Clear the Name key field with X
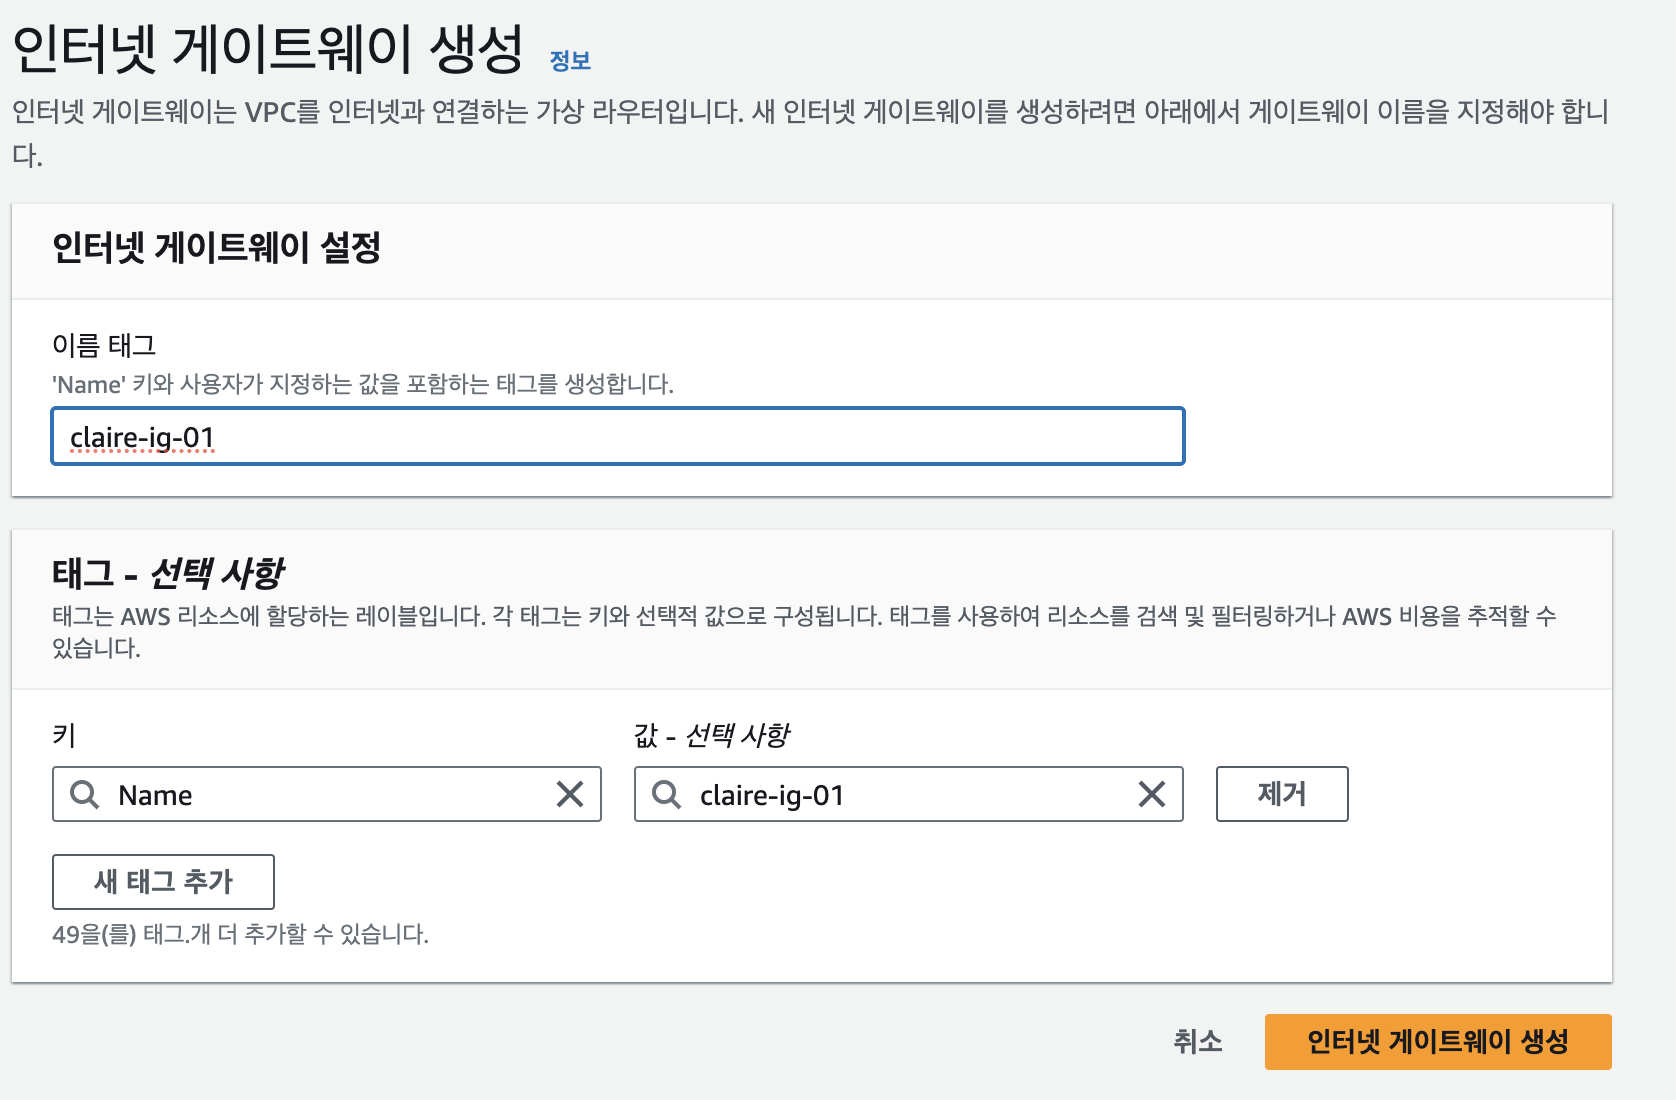The width and height of the screenshot is (1676, 1100). point(570,795)
